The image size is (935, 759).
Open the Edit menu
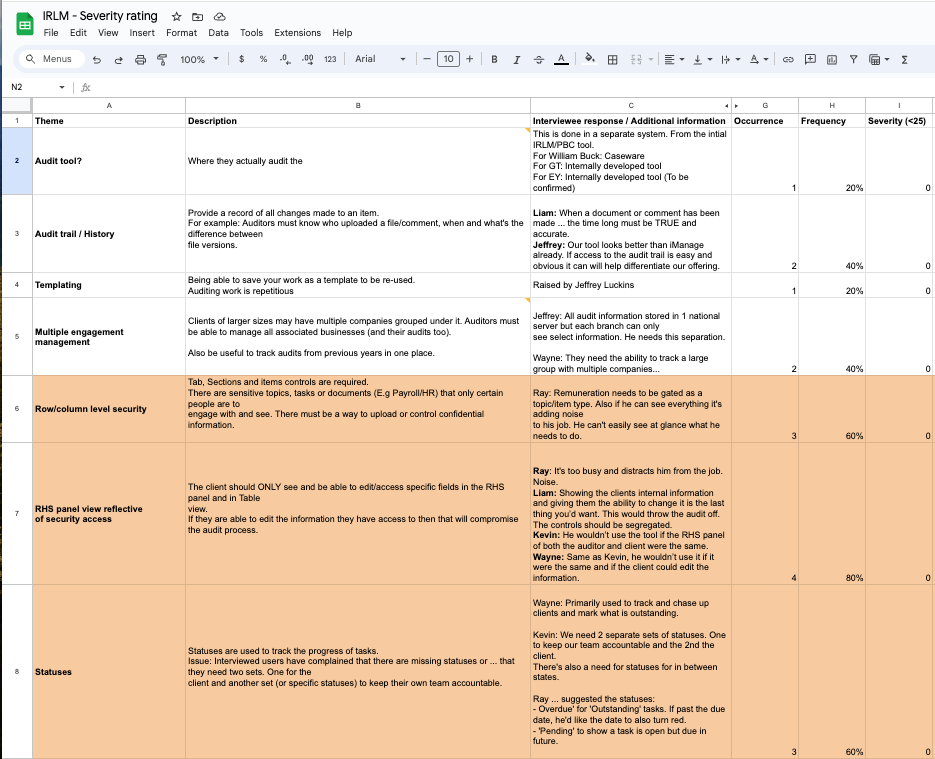point(78,33)
